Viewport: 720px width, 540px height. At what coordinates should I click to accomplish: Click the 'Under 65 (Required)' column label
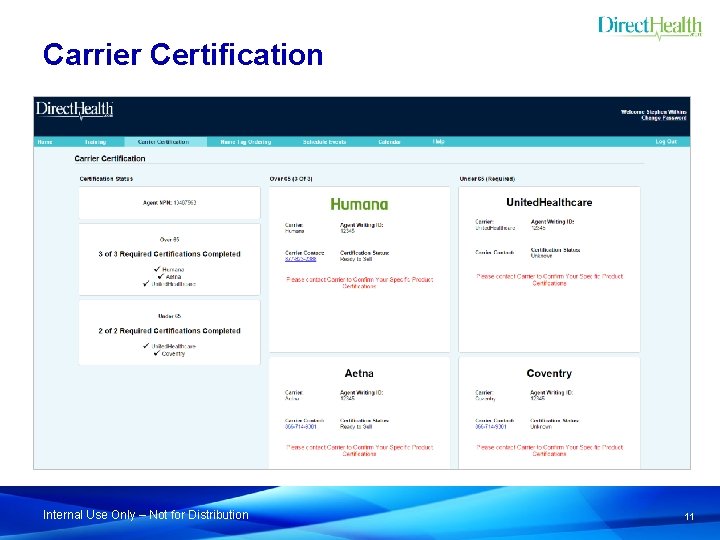(x=487, y=179)
